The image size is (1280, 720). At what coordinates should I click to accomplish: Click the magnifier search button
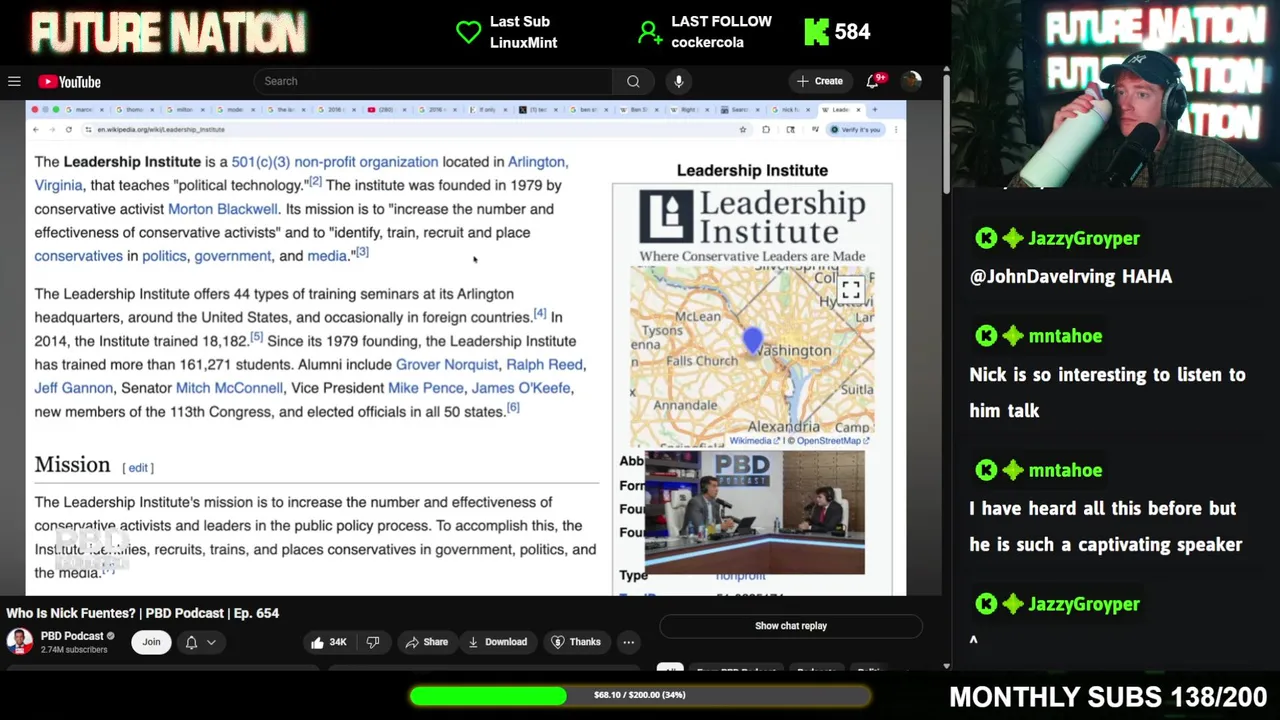pyautogui.click(x=633, y=81)
